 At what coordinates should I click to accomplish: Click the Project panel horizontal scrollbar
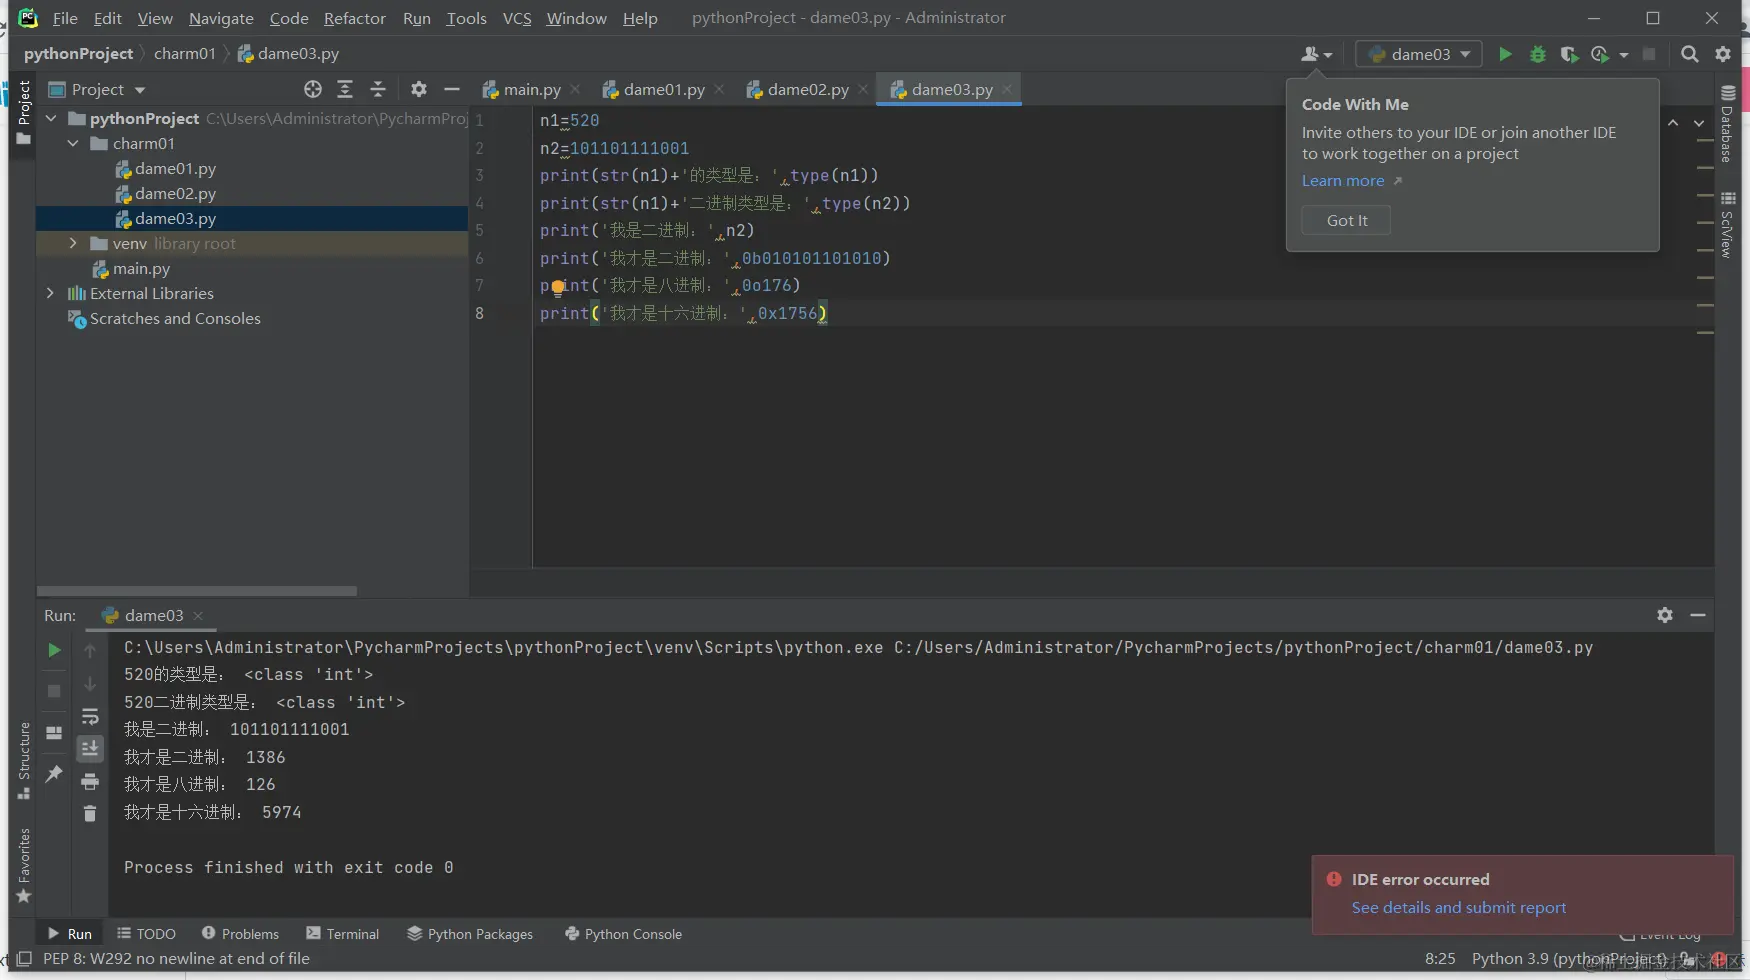pyautogui.click(x=196, y=591)
